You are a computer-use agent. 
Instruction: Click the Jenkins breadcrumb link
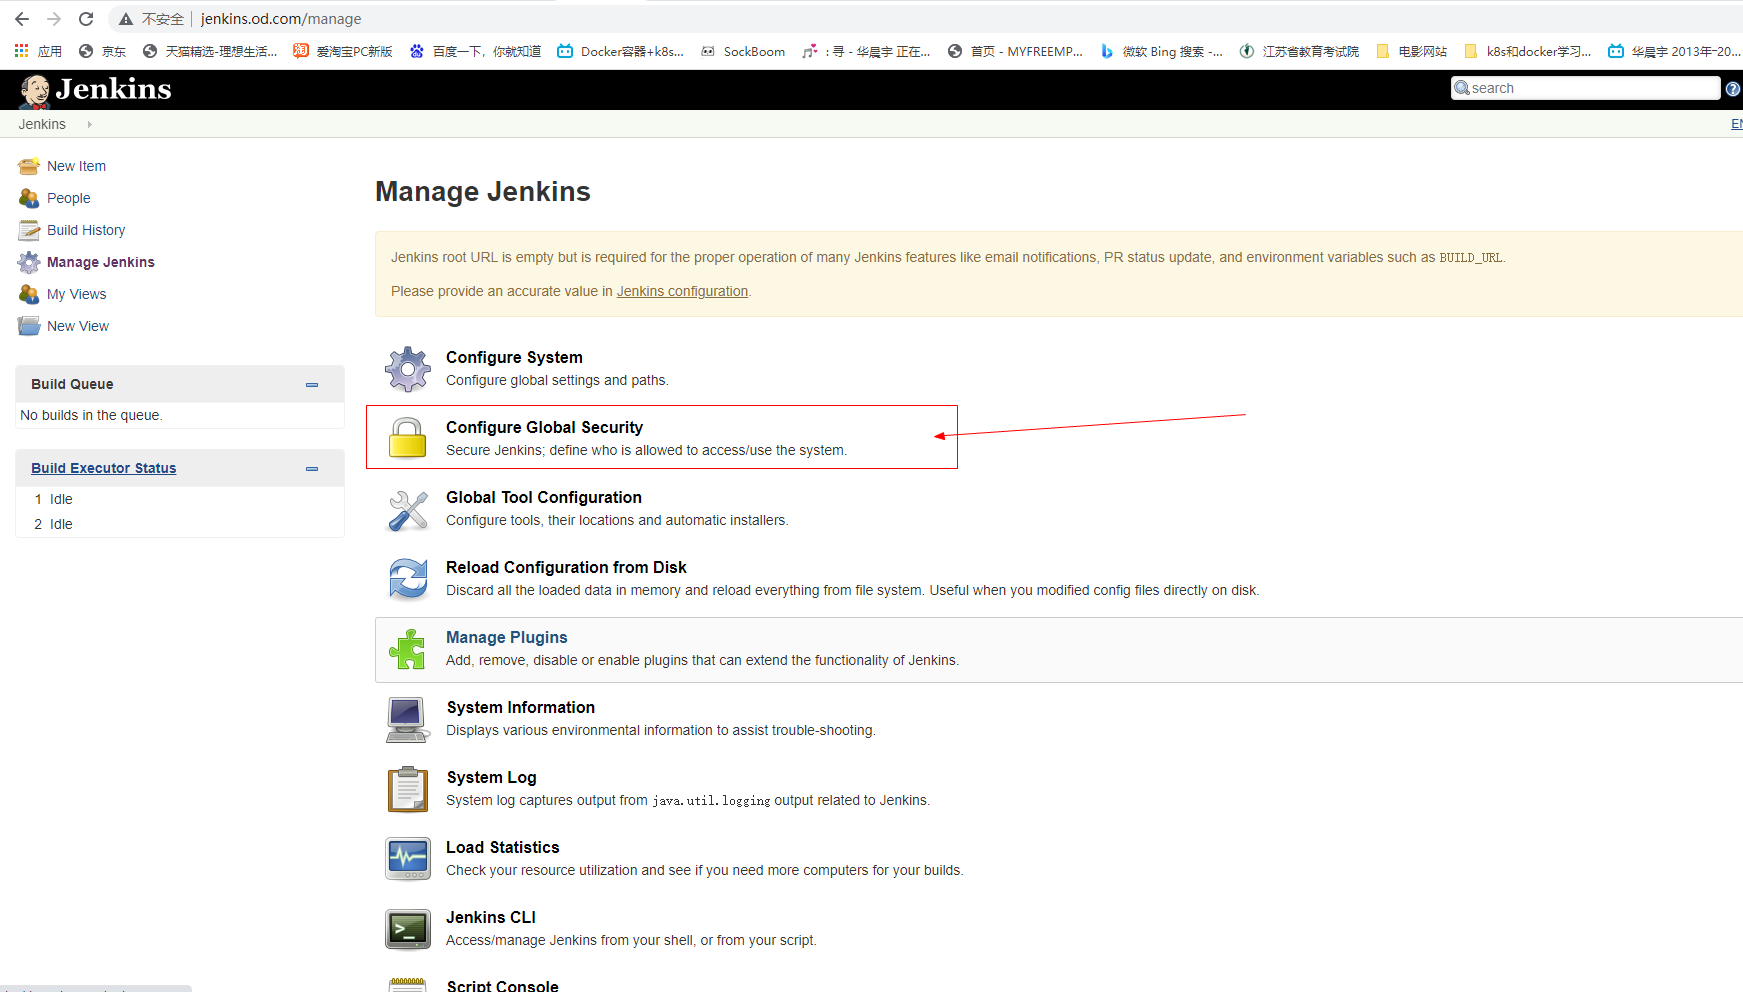click(x=42, y=124)
